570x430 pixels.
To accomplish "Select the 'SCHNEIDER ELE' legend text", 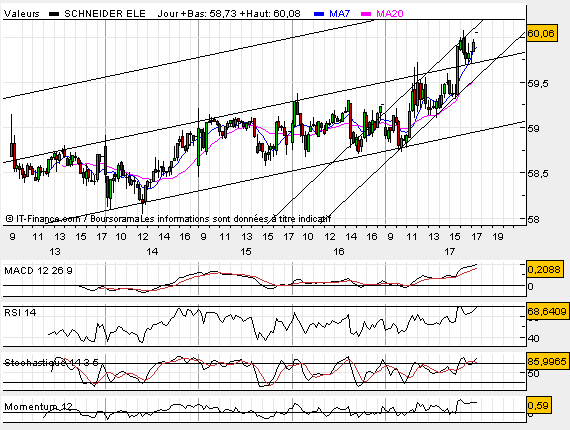I will tap(105, 14).
